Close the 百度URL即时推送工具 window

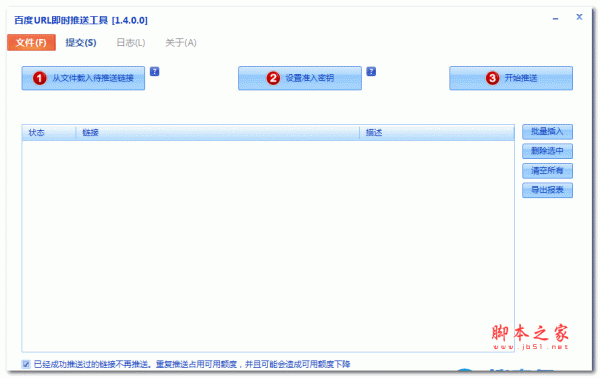pos(579,17)
